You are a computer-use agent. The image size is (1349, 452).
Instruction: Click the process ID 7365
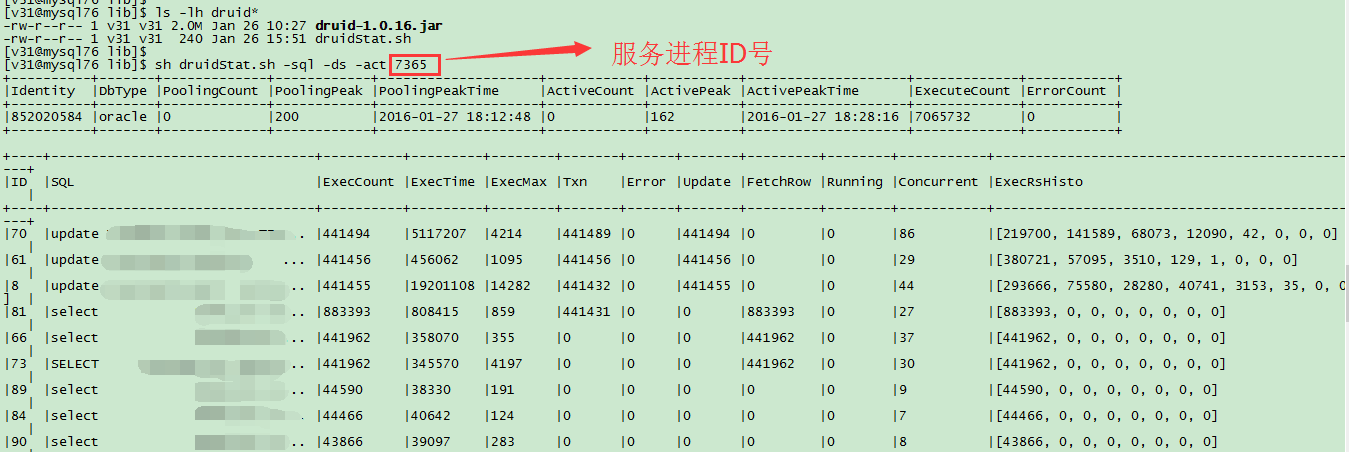click(x=411, y=64)
